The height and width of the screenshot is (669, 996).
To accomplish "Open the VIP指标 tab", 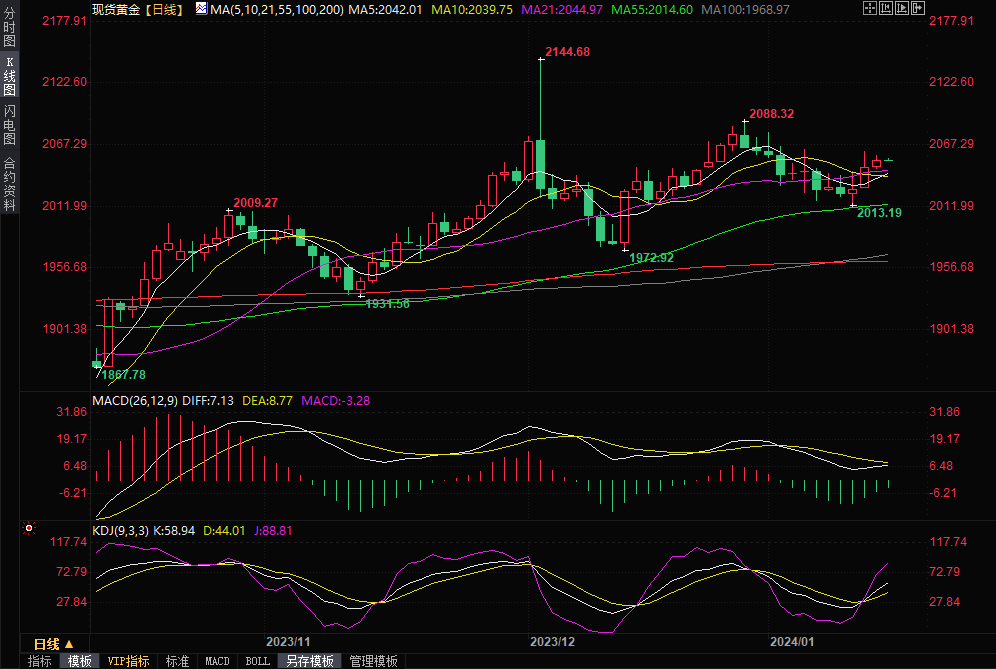I will (x=129, y=661).
